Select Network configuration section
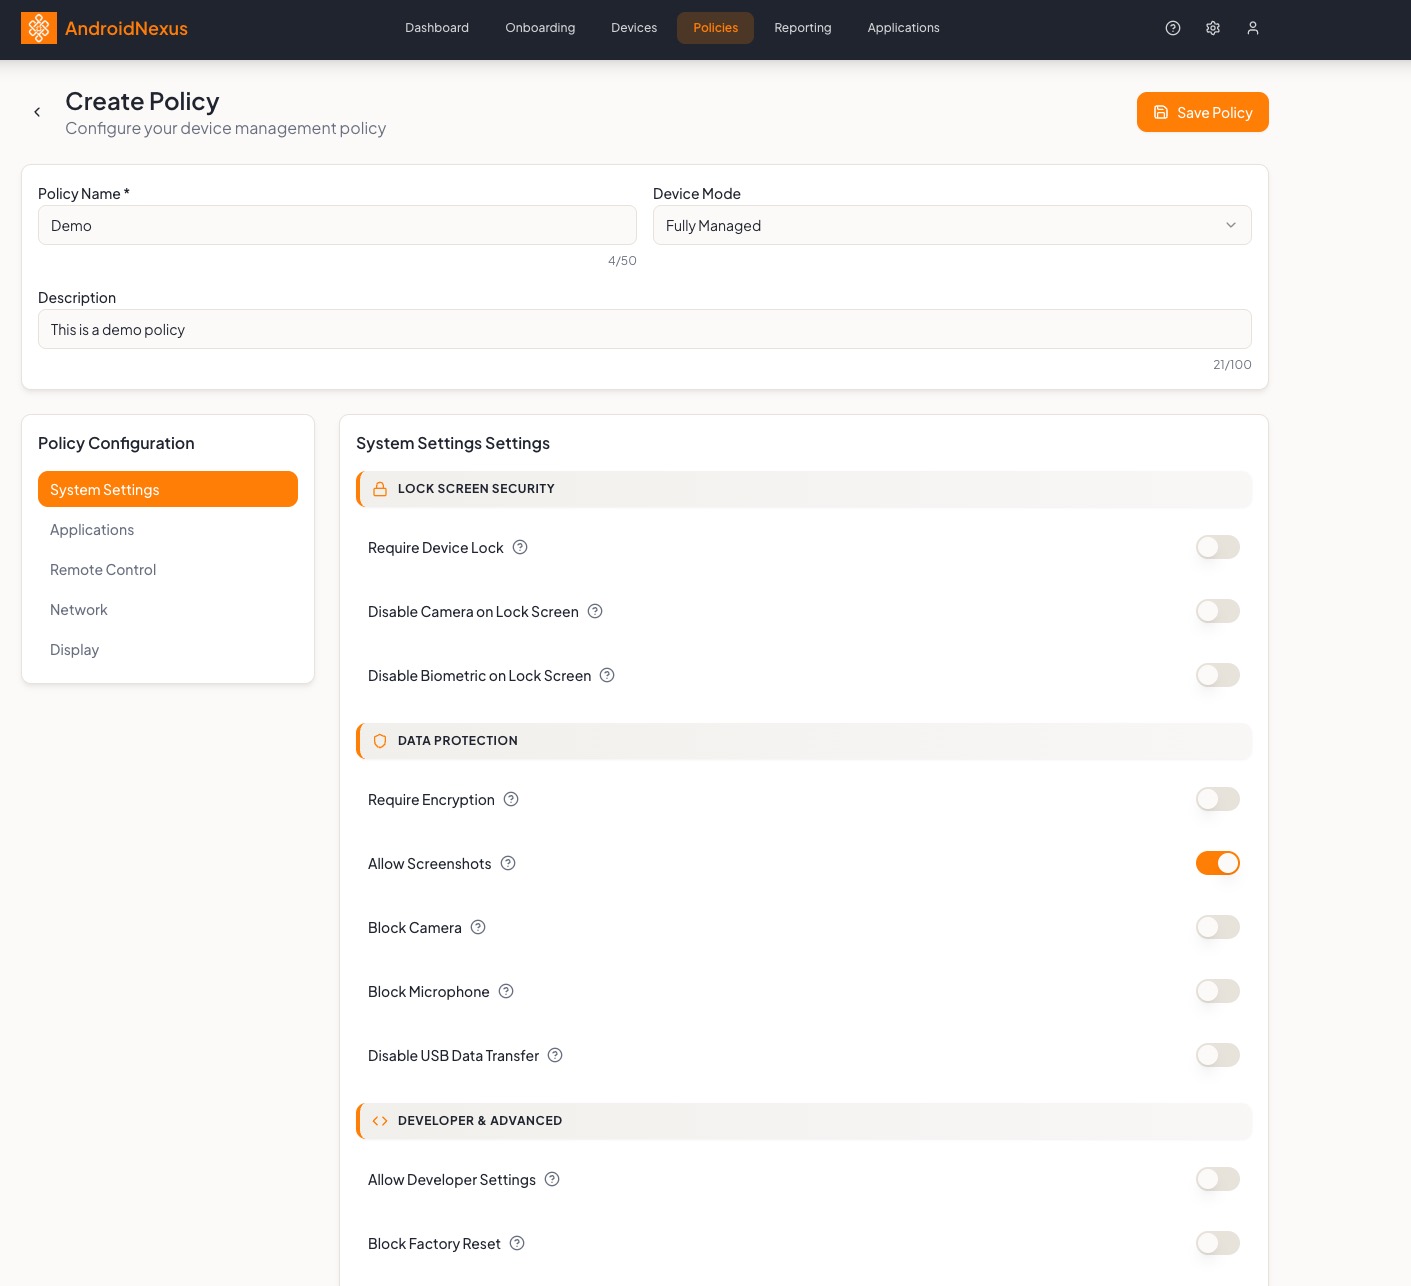The width and height of the screenshot is (1411, 1286). tap(168, 609)
